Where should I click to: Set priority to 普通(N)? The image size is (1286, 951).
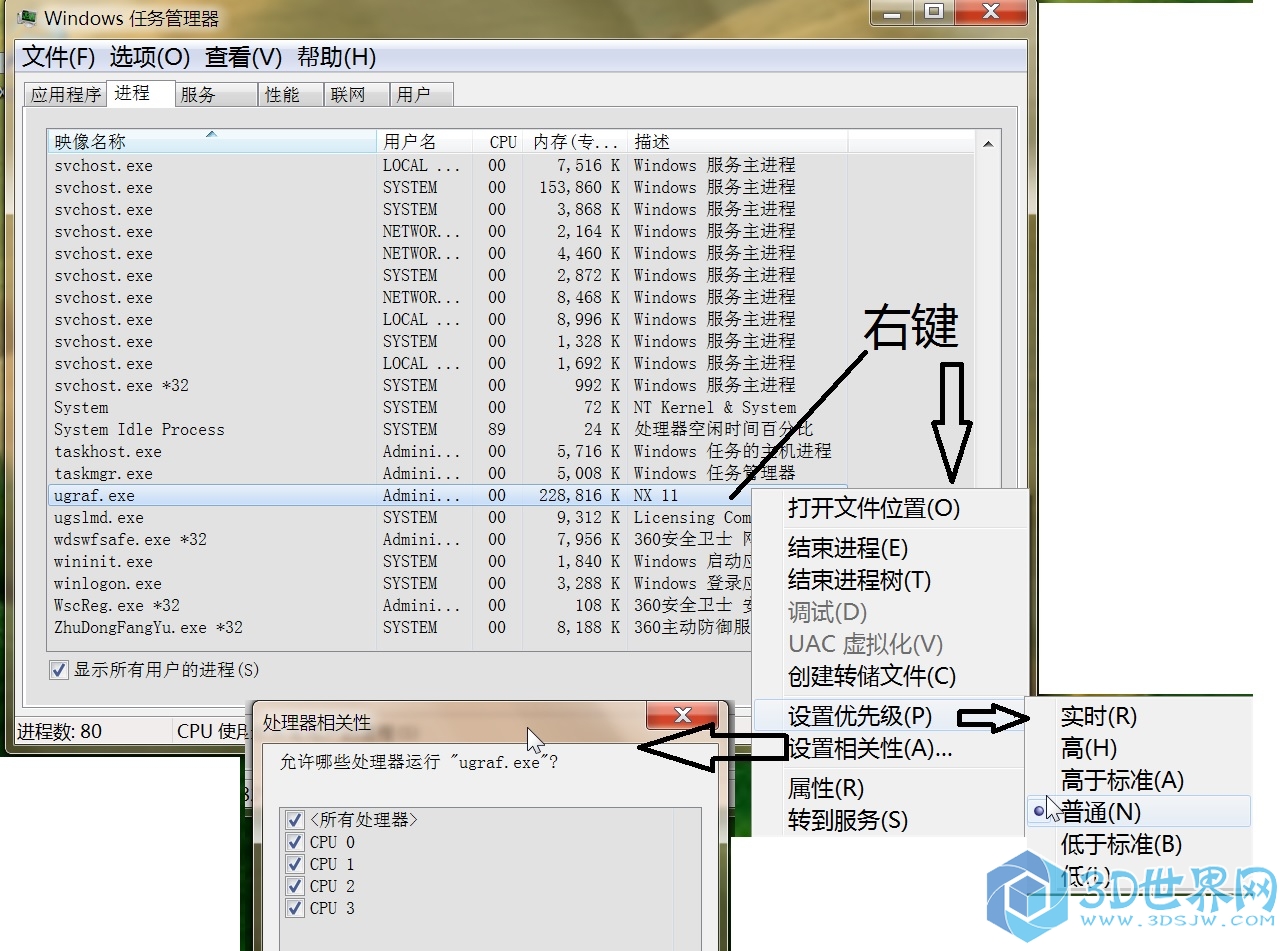pyautogui.click(x=1140, y=812)
